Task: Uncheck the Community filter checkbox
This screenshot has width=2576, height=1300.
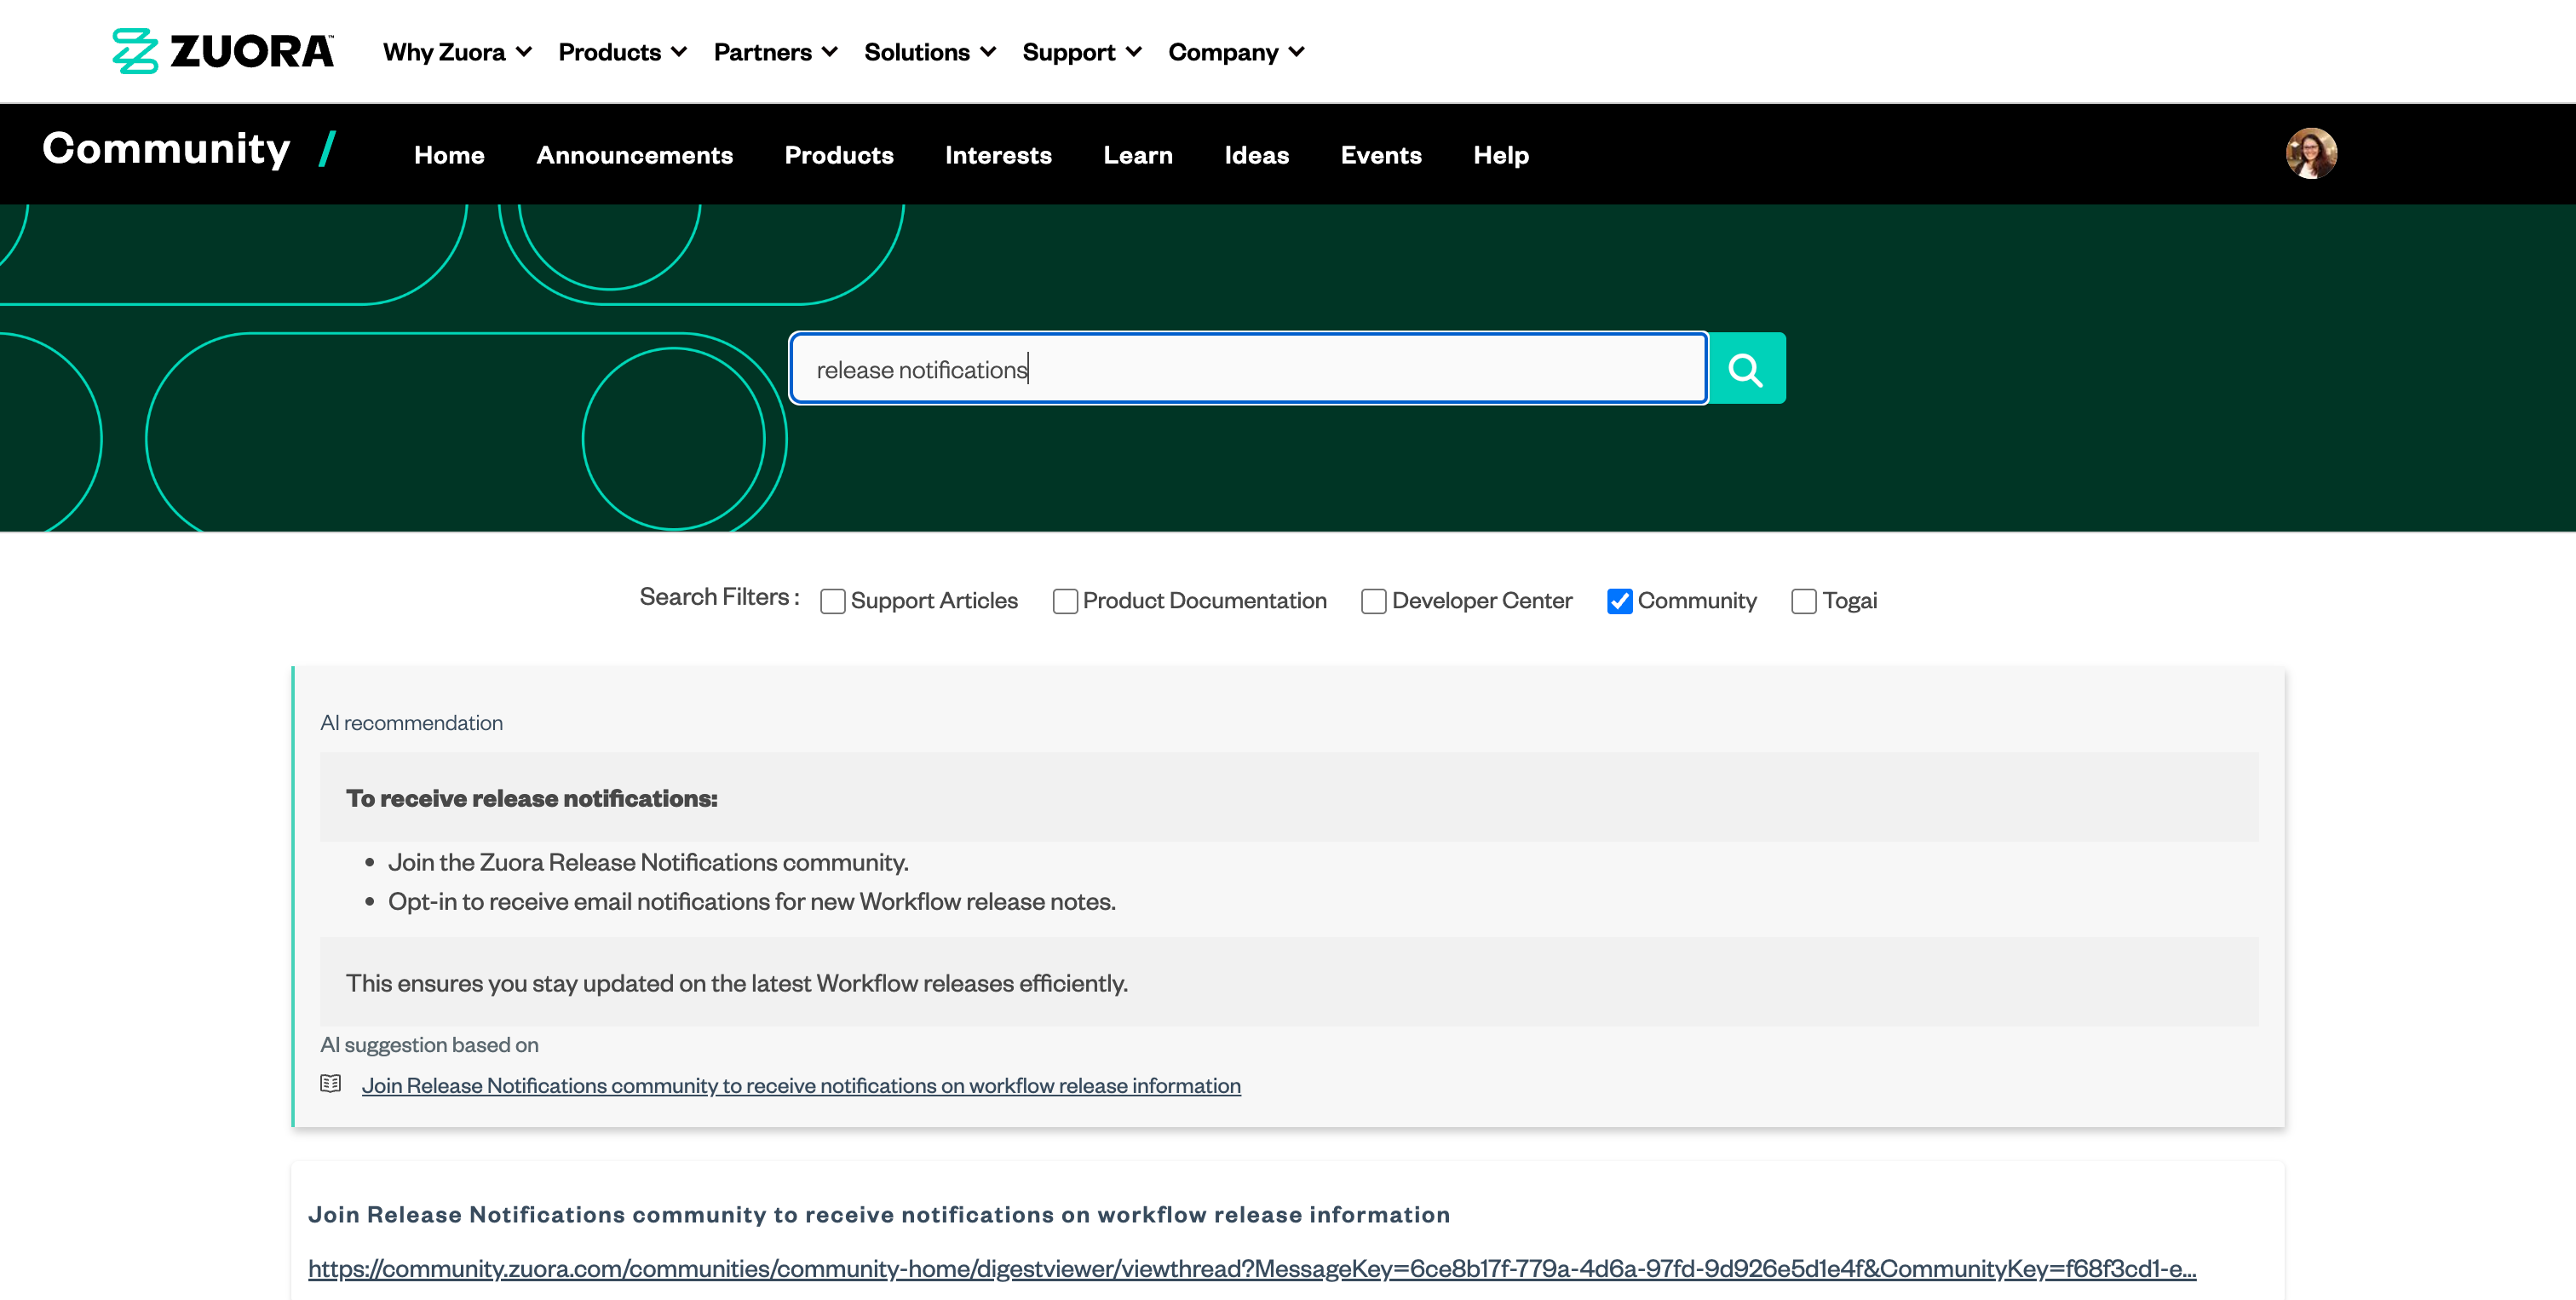Action: pos(1619,601)
